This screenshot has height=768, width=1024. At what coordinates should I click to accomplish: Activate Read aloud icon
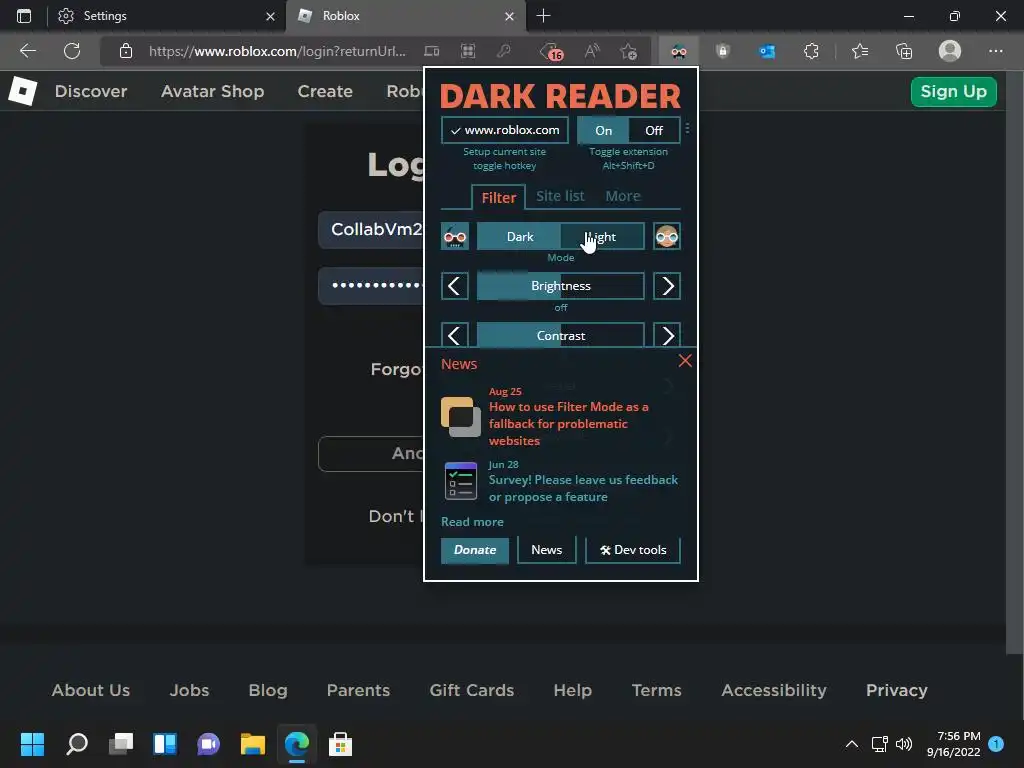coord(592,51)
